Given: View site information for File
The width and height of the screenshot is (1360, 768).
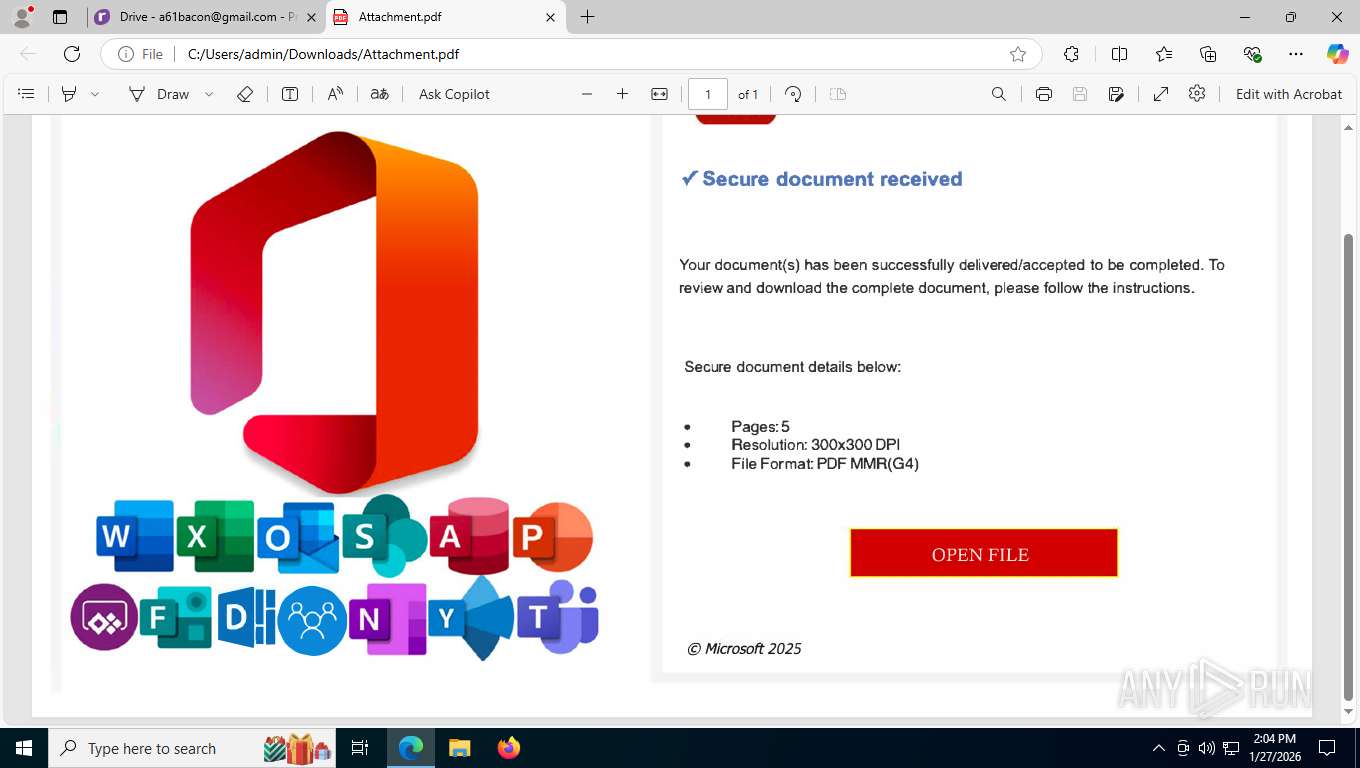Looking at the screenshot, I should (x=141, y=54).
